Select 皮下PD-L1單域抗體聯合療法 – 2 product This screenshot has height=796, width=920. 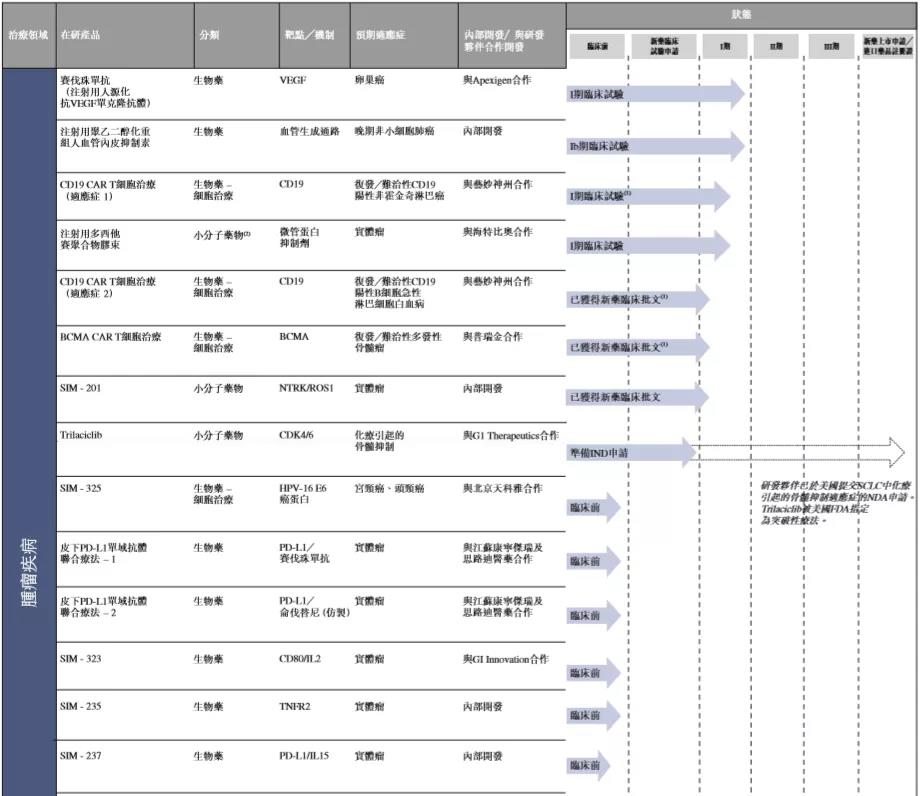click(x=103, y=607)
